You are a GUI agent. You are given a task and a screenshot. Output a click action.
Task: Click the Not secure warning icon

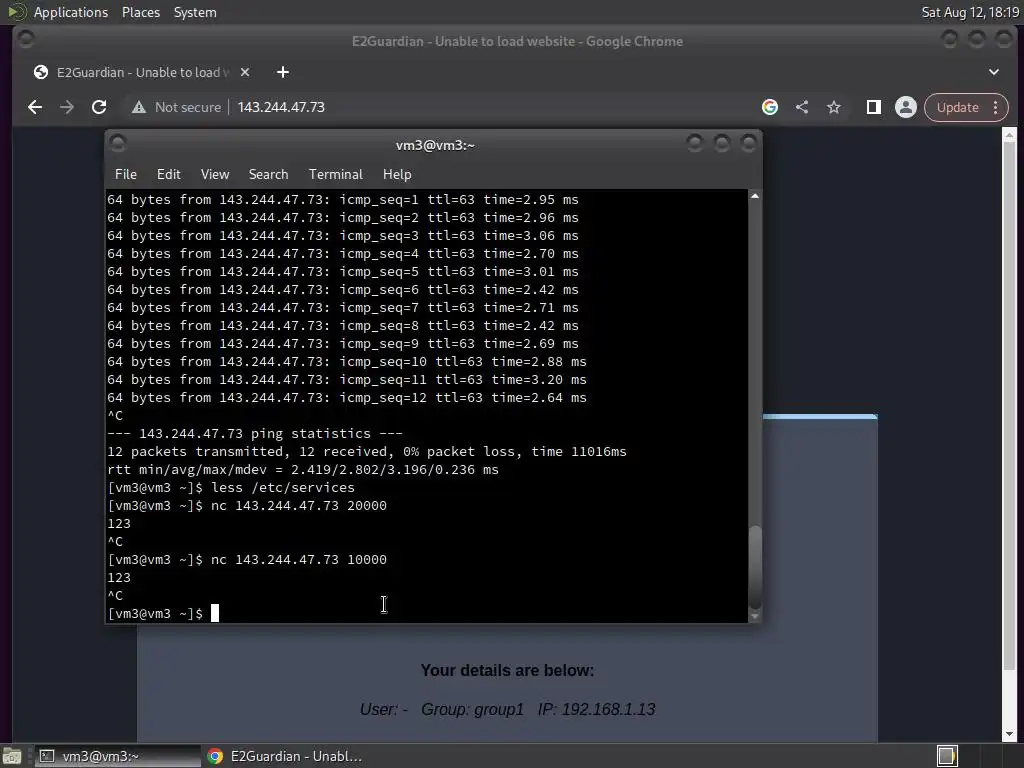(138, 107)
